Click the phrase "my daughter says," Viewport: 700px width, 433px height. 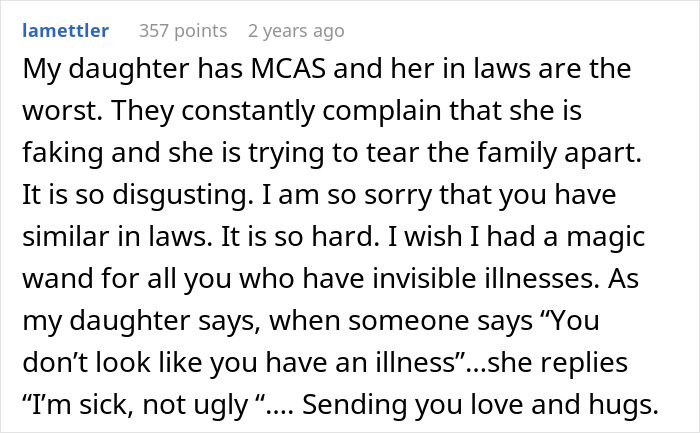[142, 321]
